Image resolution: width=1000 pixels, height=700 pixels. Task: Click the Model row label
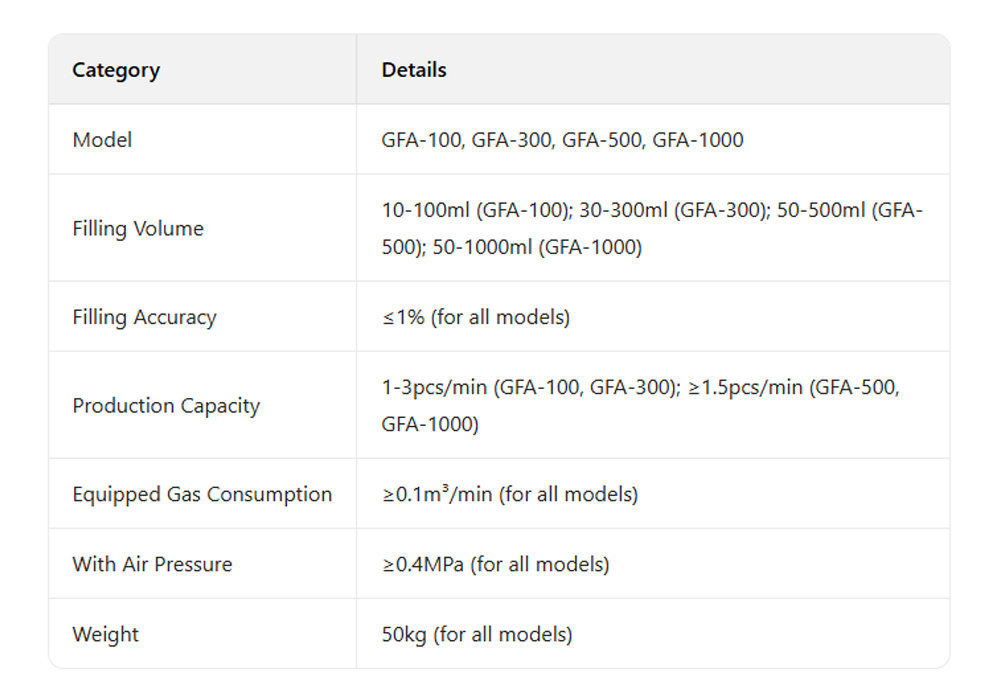click(x=102, y=140)
